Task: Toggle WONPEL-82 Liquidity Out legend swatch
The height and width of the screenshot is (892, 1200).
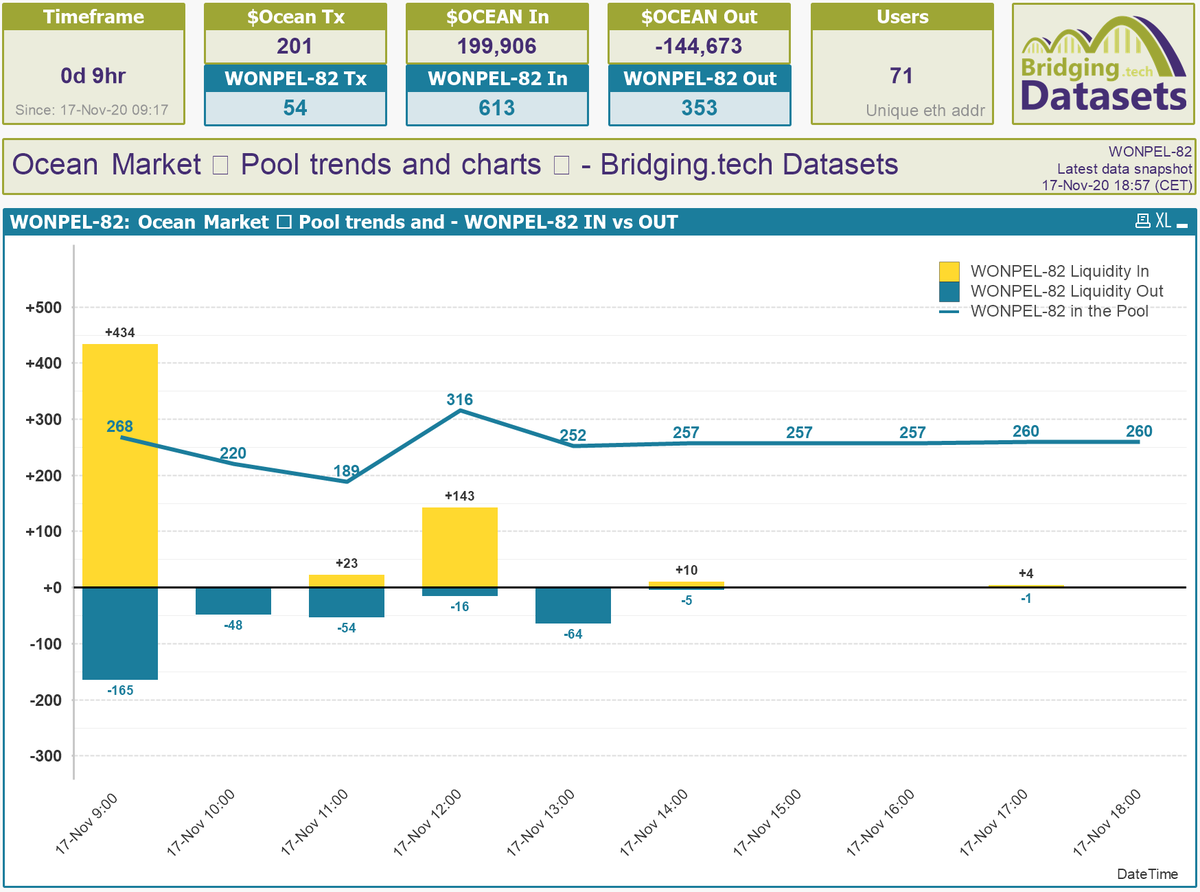Action: click(x=949, y=291)
